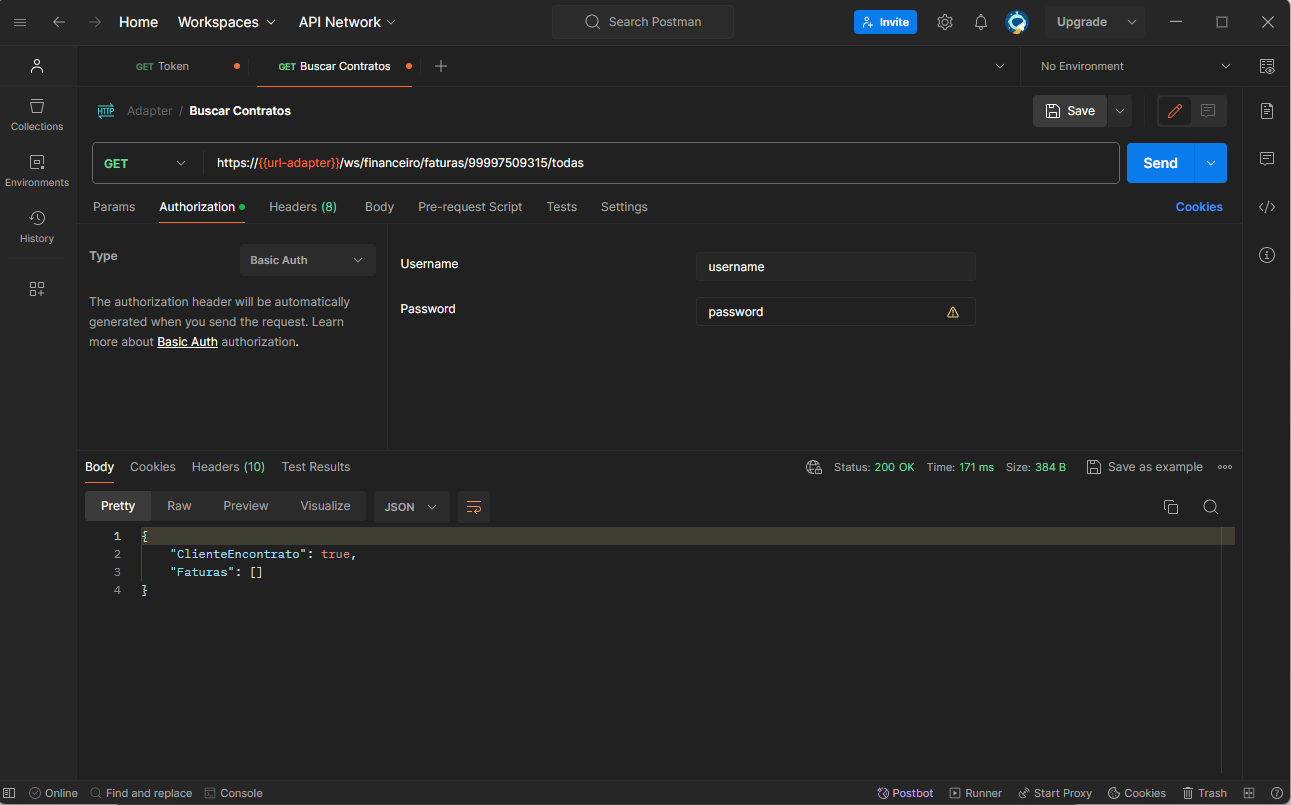The height and width of the screenshot is (805, 1291).
Task: Toggle the sidebar from status bar
Action: (x=10, y=793)
